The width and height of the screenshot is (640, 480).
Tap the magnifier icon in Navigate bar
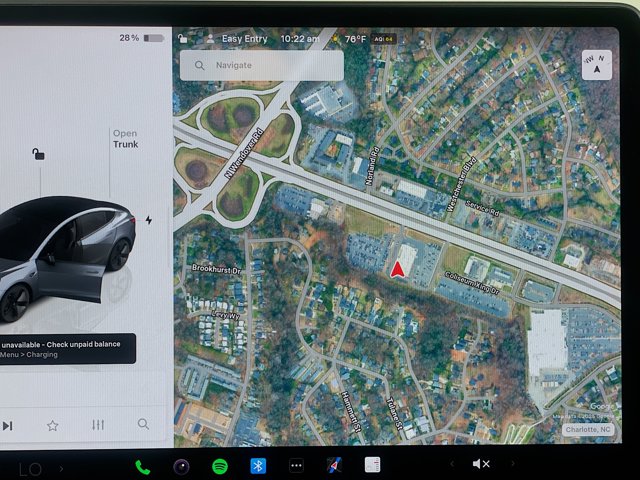click(199, 65)
